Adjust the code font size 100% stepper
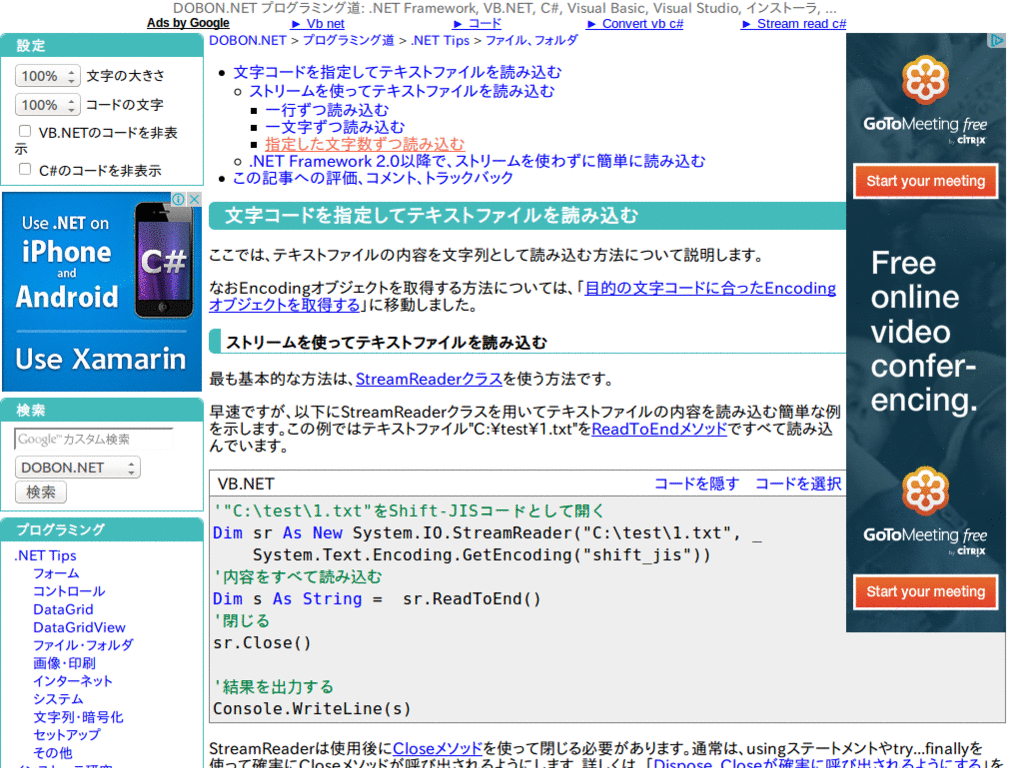Viewport: 1024px width, 768px height. [x=47, y=104]
